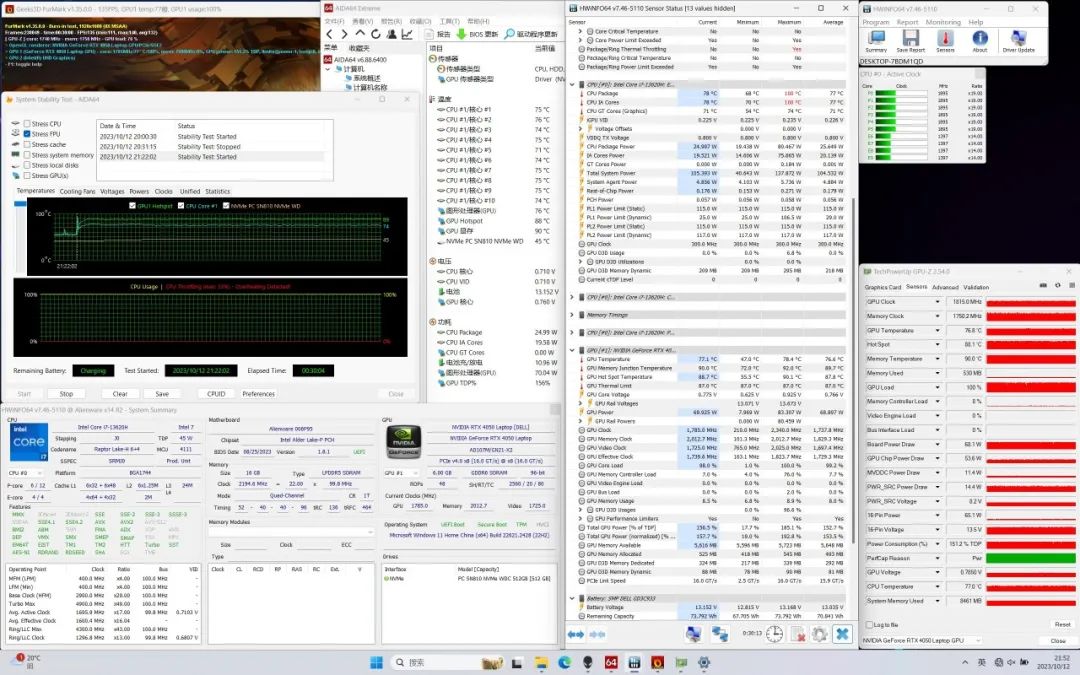
Task: Open the Monitoring menu in HWiNFO64
Action: [x=942, y=21]
